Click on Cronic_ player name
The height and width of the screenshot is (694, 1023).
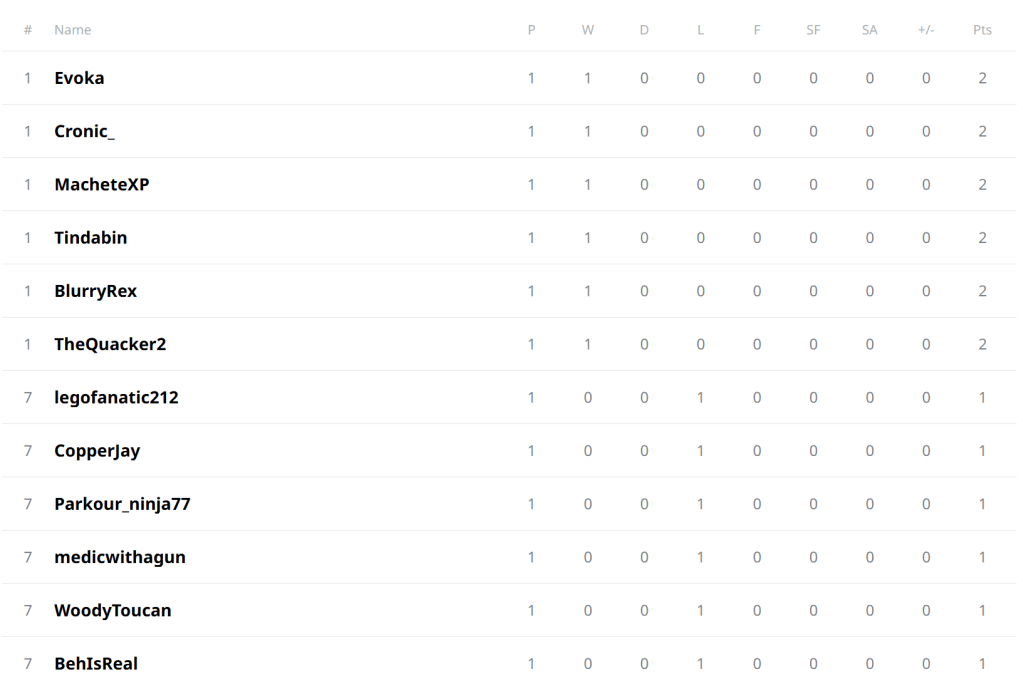[x=84, y=131]
